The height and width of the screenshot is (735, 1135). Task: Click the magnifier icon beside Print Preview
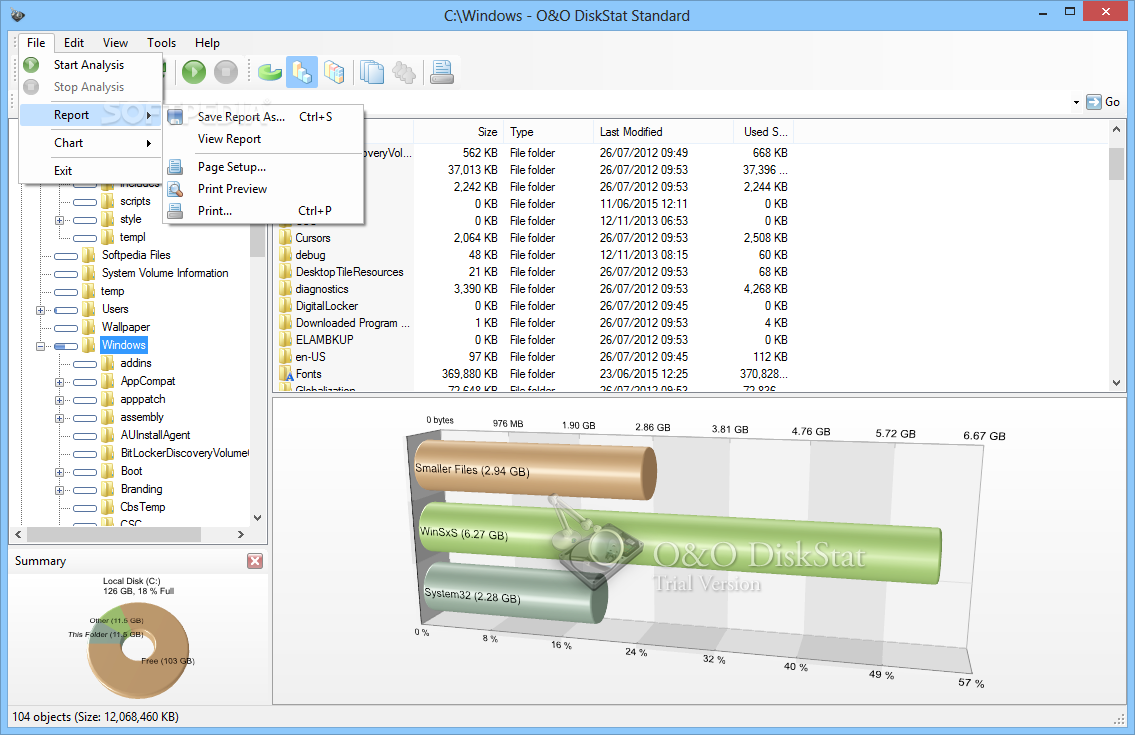pyautogui.click(x=175, y=189)
